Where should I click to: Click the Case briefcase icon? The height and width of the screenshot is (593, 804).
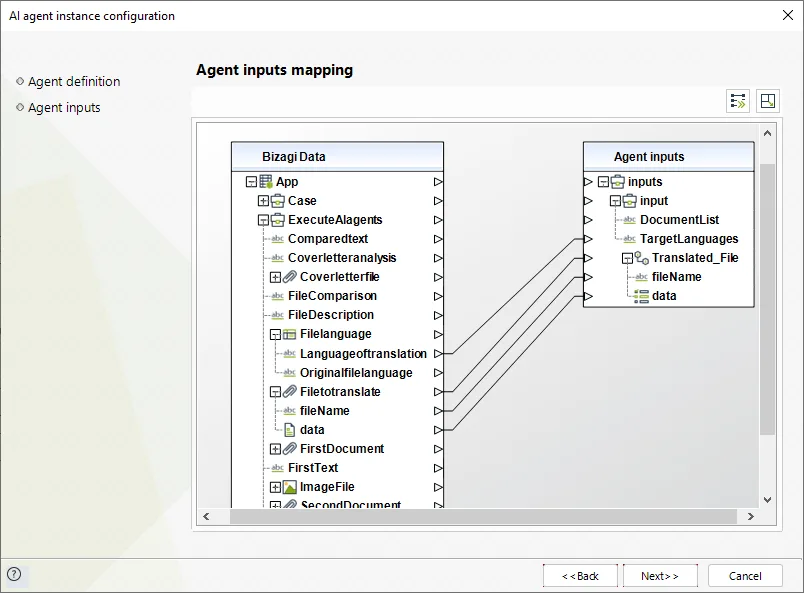coord(277,201)
